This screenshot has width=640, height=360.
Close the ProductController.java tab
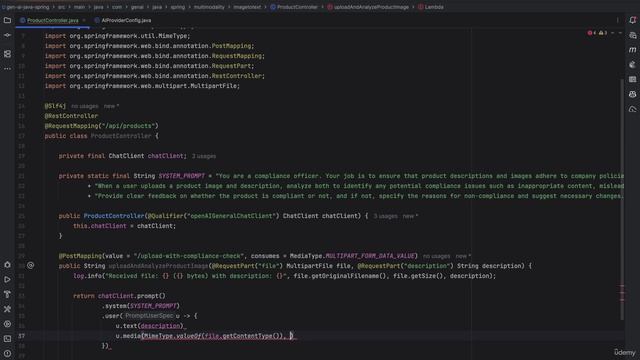(84, 20)
